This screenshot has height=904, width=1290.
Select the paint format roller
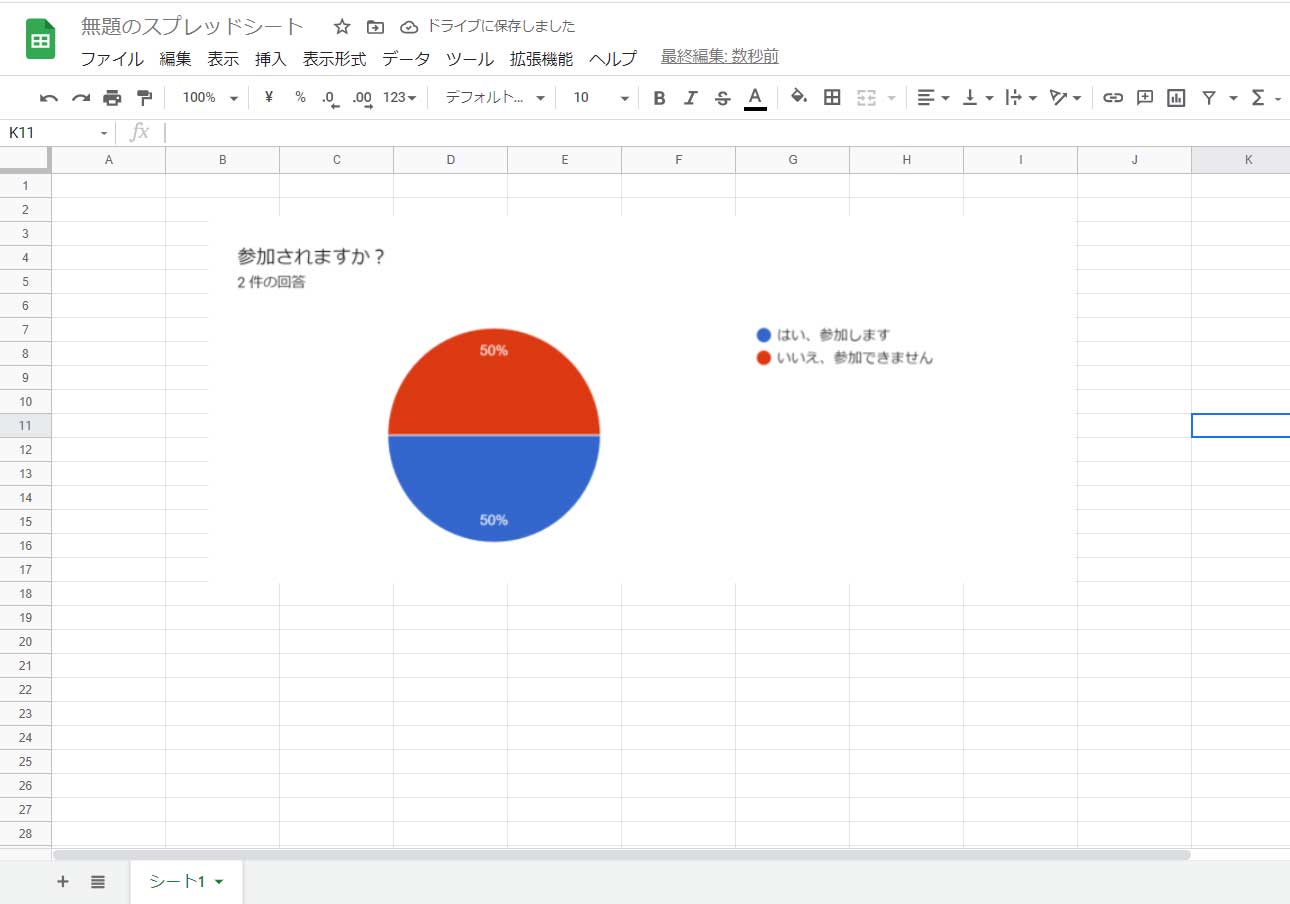point(144,98)
